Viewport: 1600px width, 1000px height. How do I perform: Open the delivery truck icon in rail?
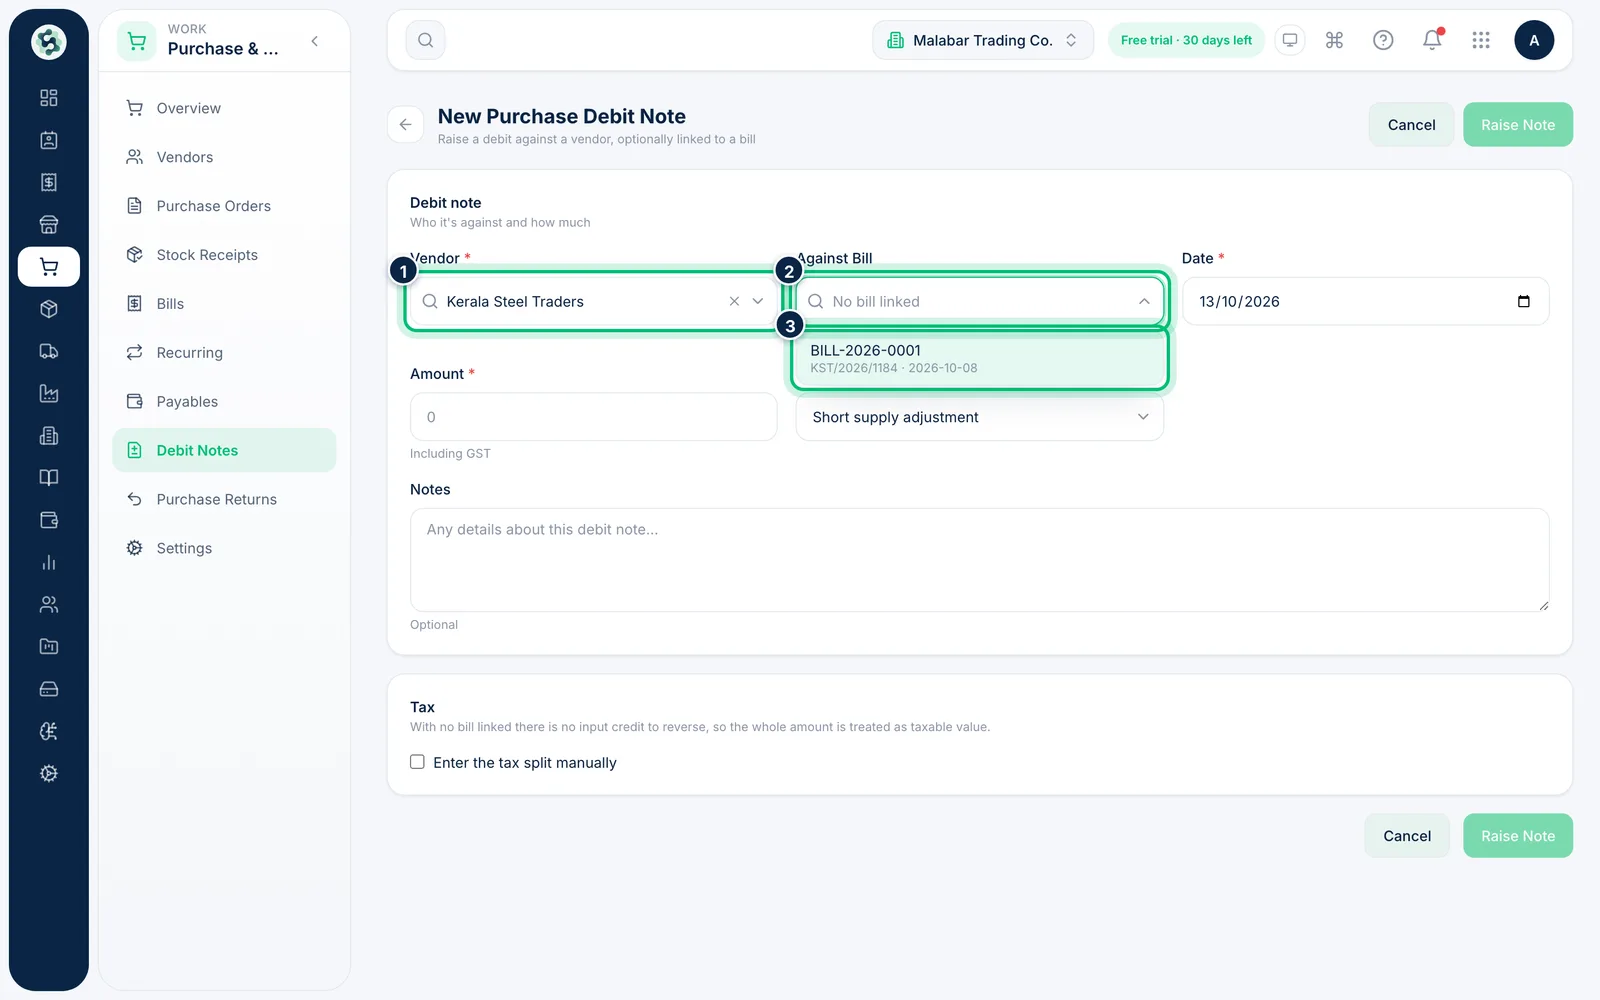48,351
